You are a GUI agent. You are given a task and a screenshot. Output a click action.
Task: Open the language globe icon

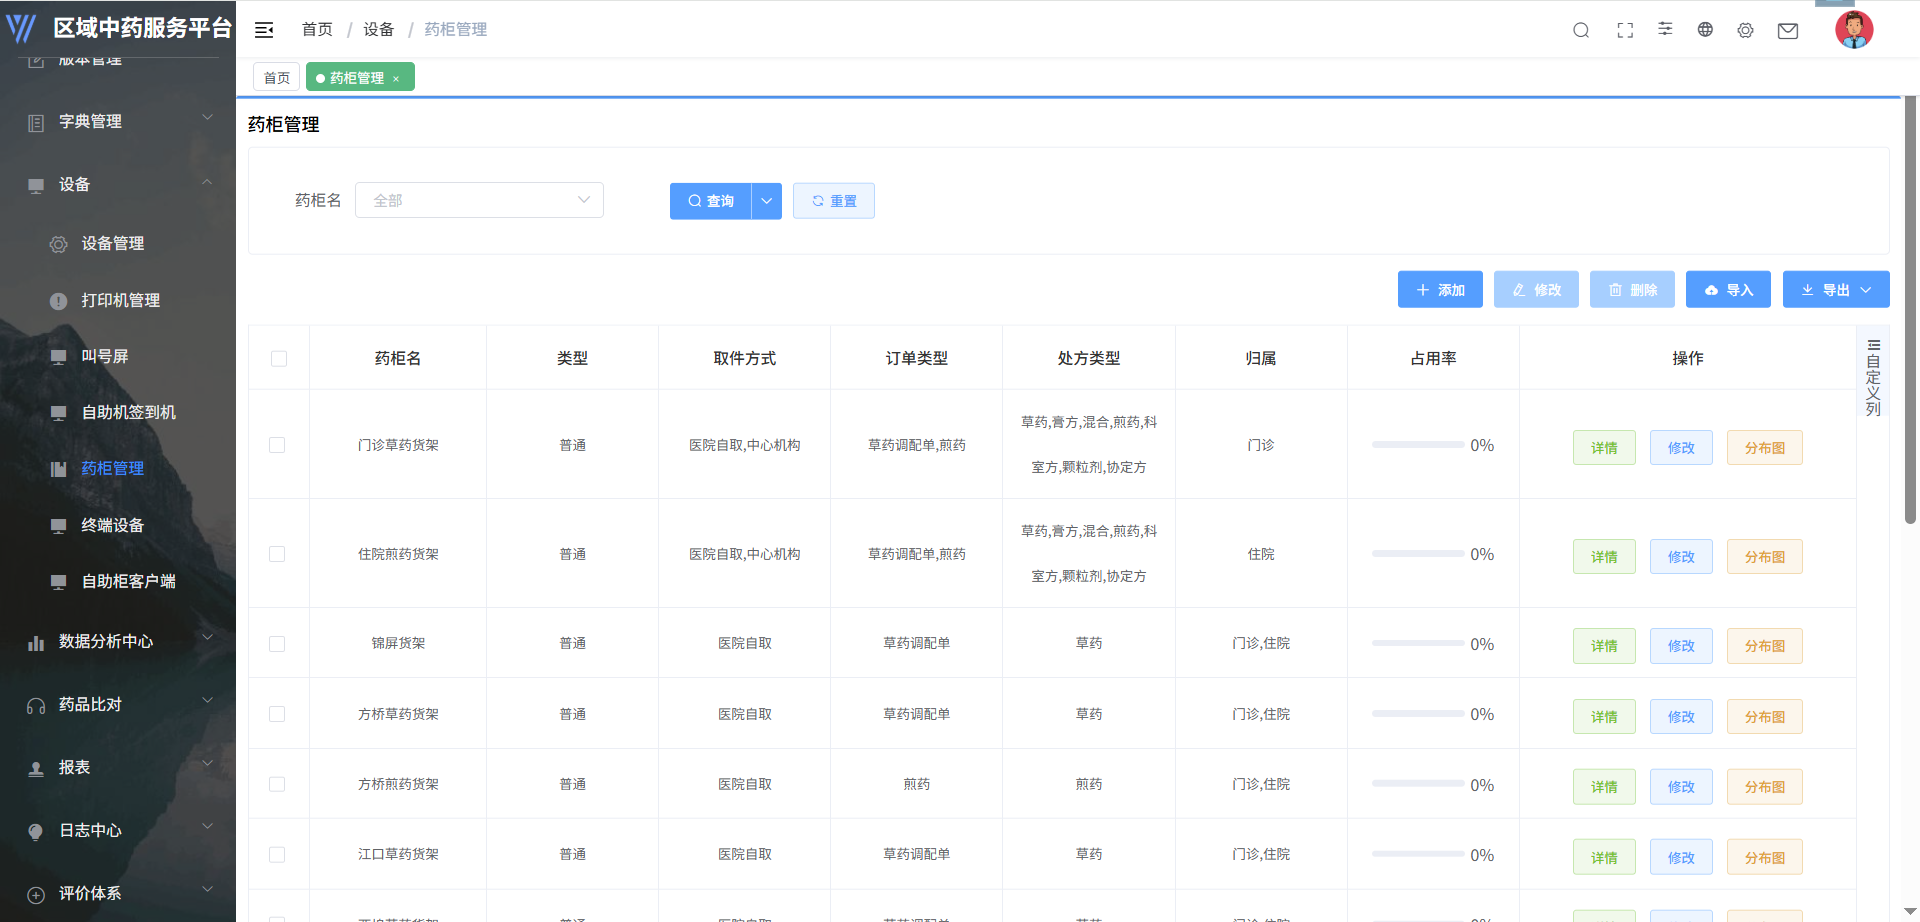click(x=1705, y=30)
